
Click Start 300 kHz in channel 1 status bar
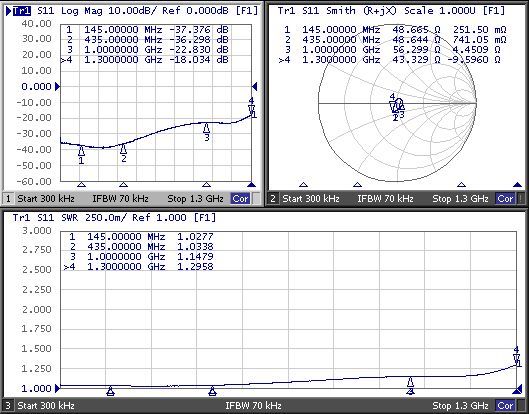click(x=46, y=199)
